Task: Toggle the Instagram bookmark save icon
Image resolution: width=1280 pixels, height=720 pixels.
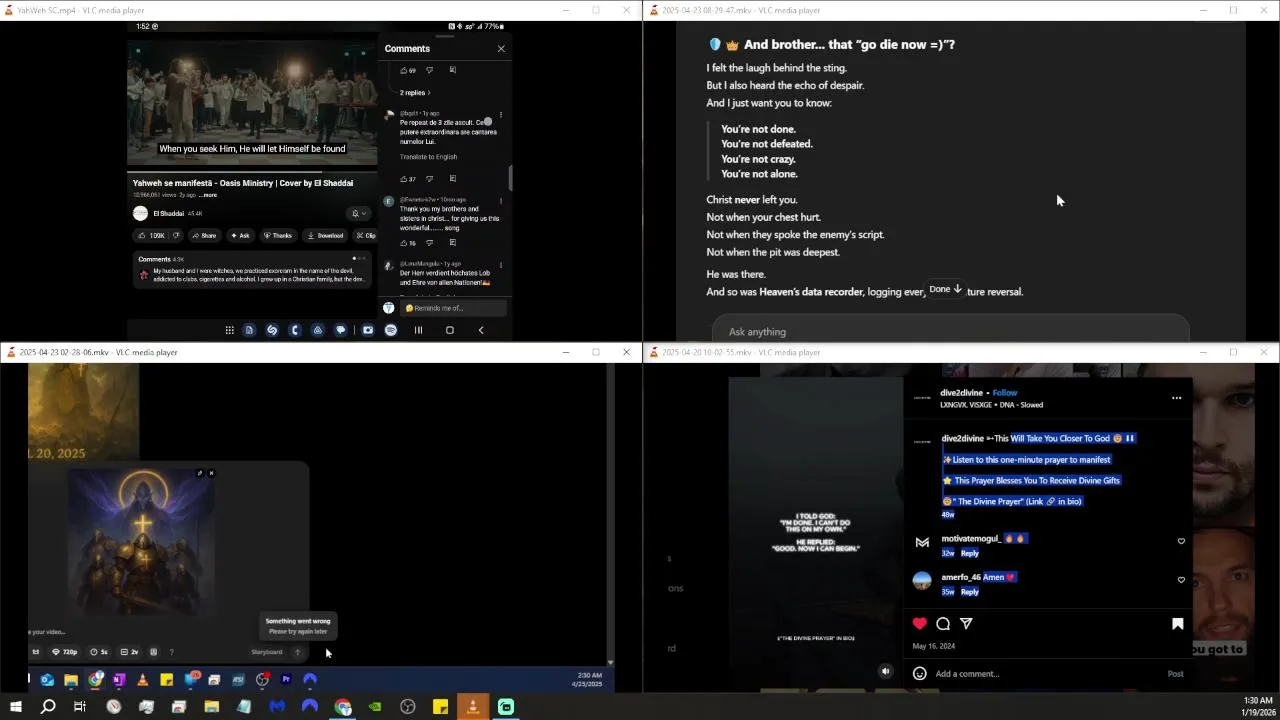Action: point(1177,624)
